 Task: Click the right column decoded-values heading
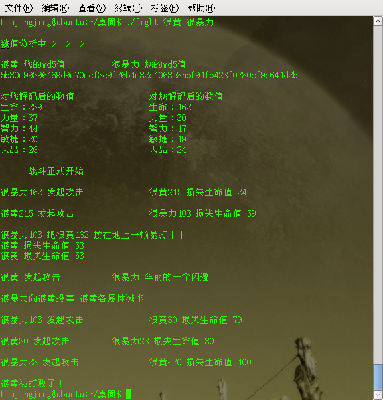(x=185, y=96)
